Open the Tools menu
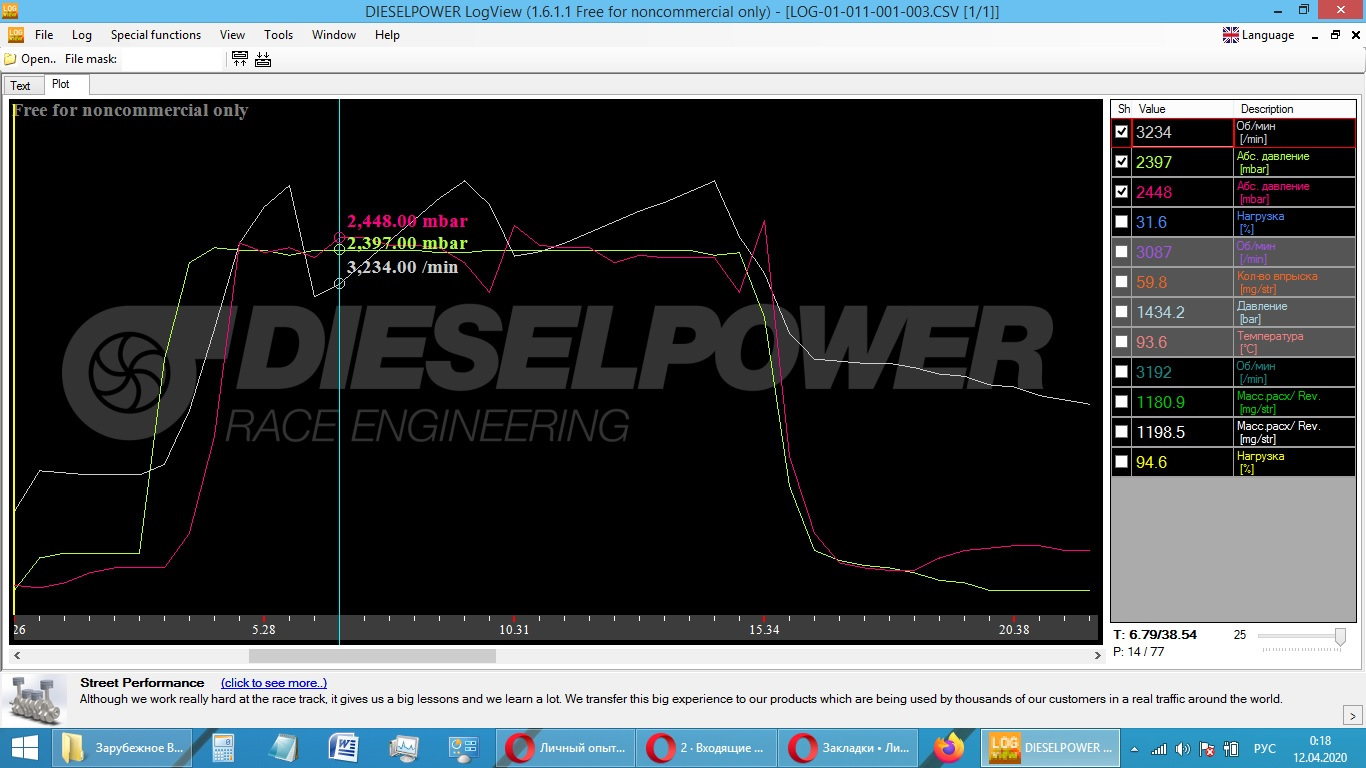This screenshot has width=1366, height=768. point(278,35)
